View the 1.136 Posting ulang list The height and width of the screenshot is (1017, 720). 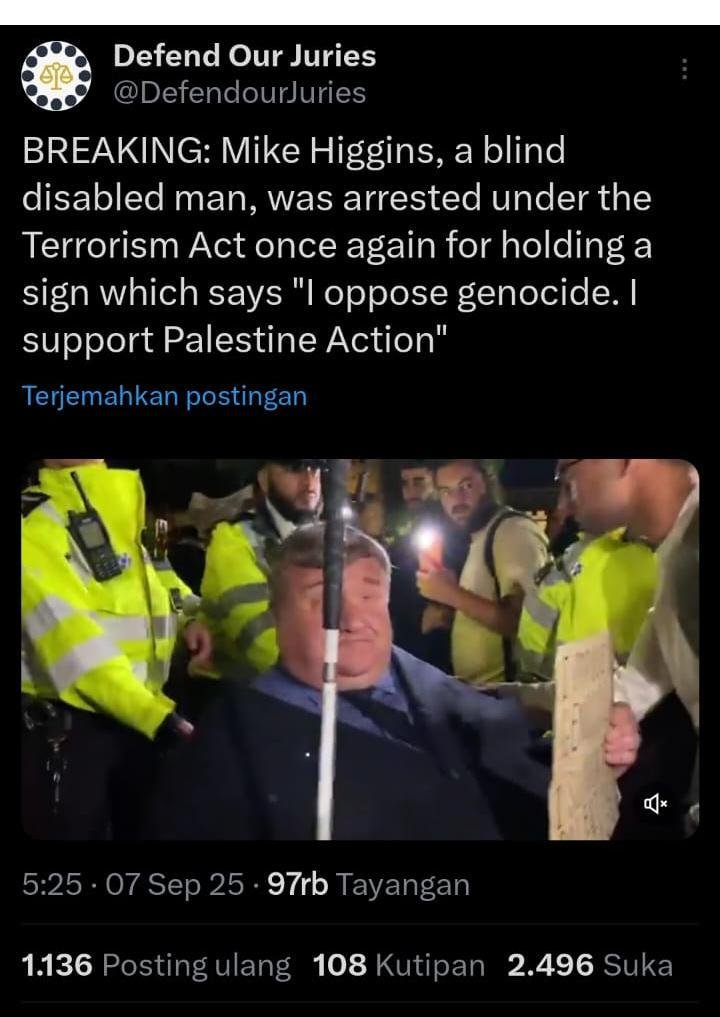(156, 965)
